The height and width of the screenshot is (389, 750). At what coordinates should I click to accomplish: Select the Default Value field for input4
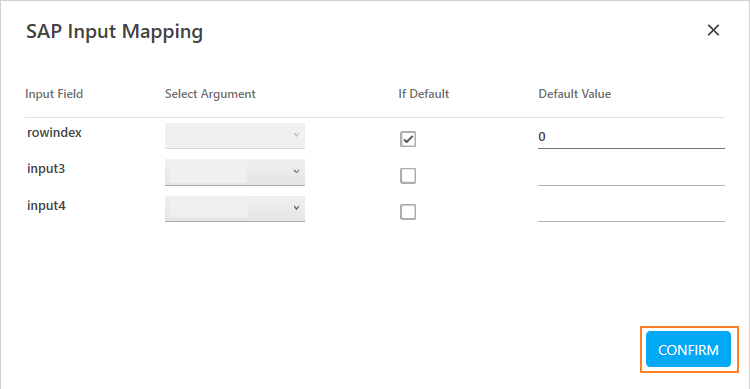tap(631, 210)
